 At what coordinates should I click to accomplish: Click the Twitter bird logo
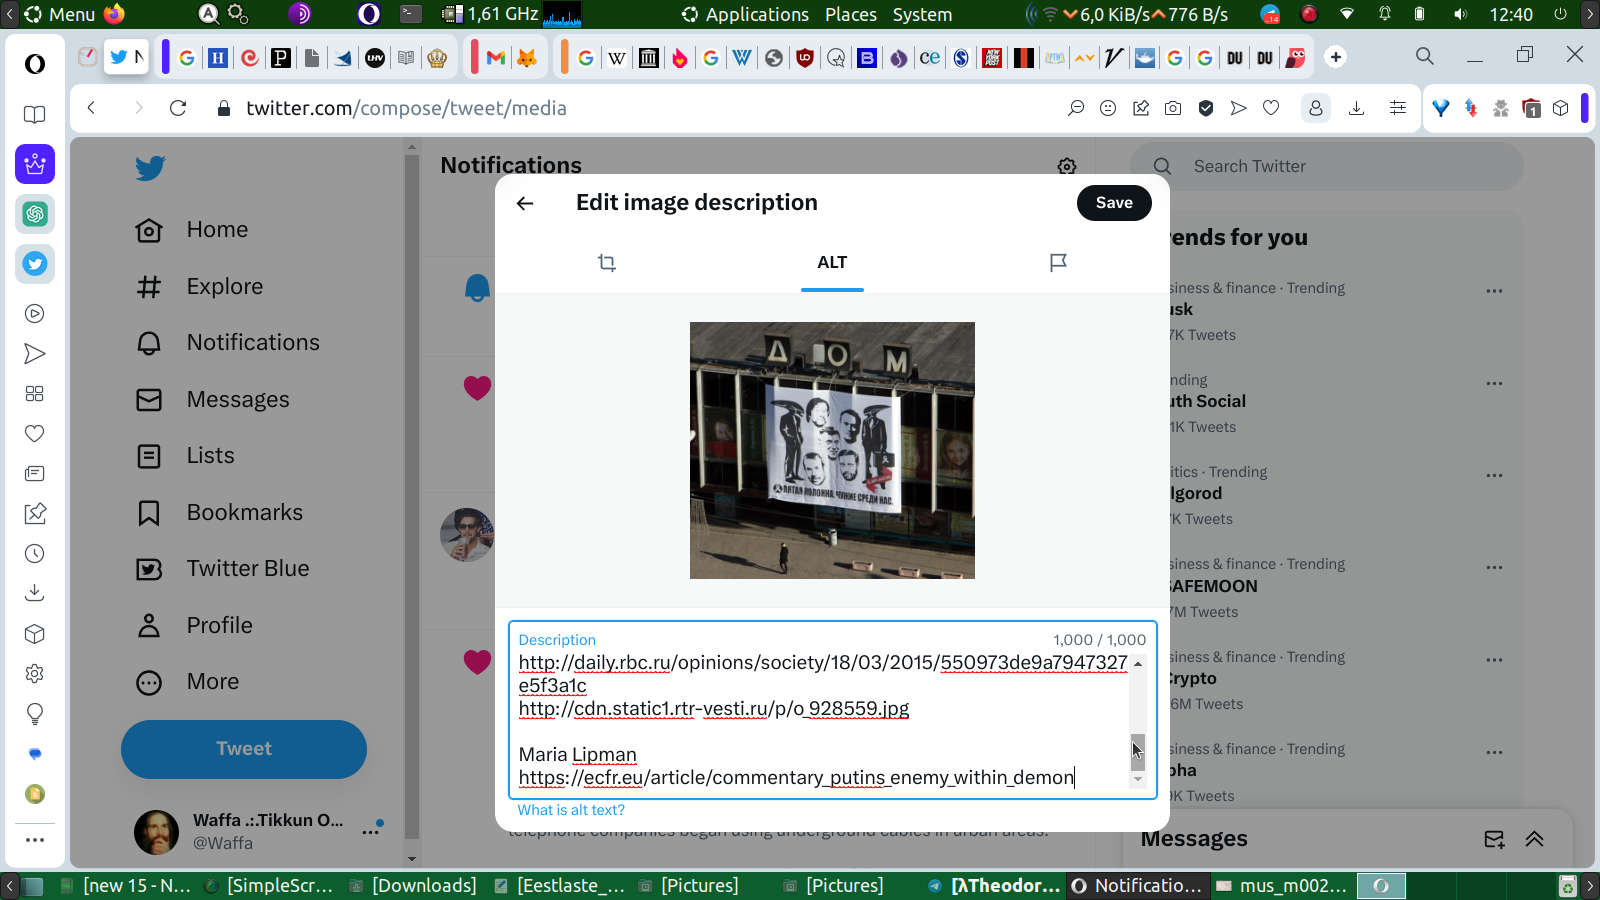150,168
